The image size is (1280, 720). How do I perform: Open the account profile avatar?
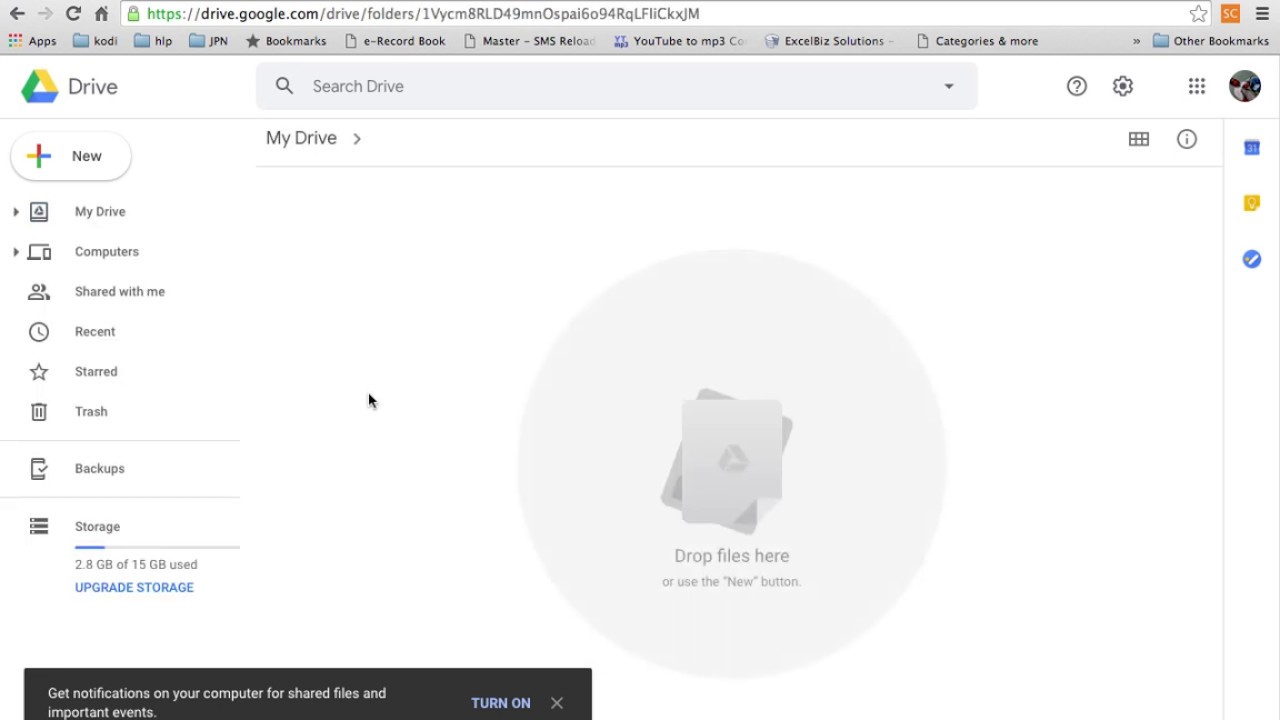[x=1245, y=86]
